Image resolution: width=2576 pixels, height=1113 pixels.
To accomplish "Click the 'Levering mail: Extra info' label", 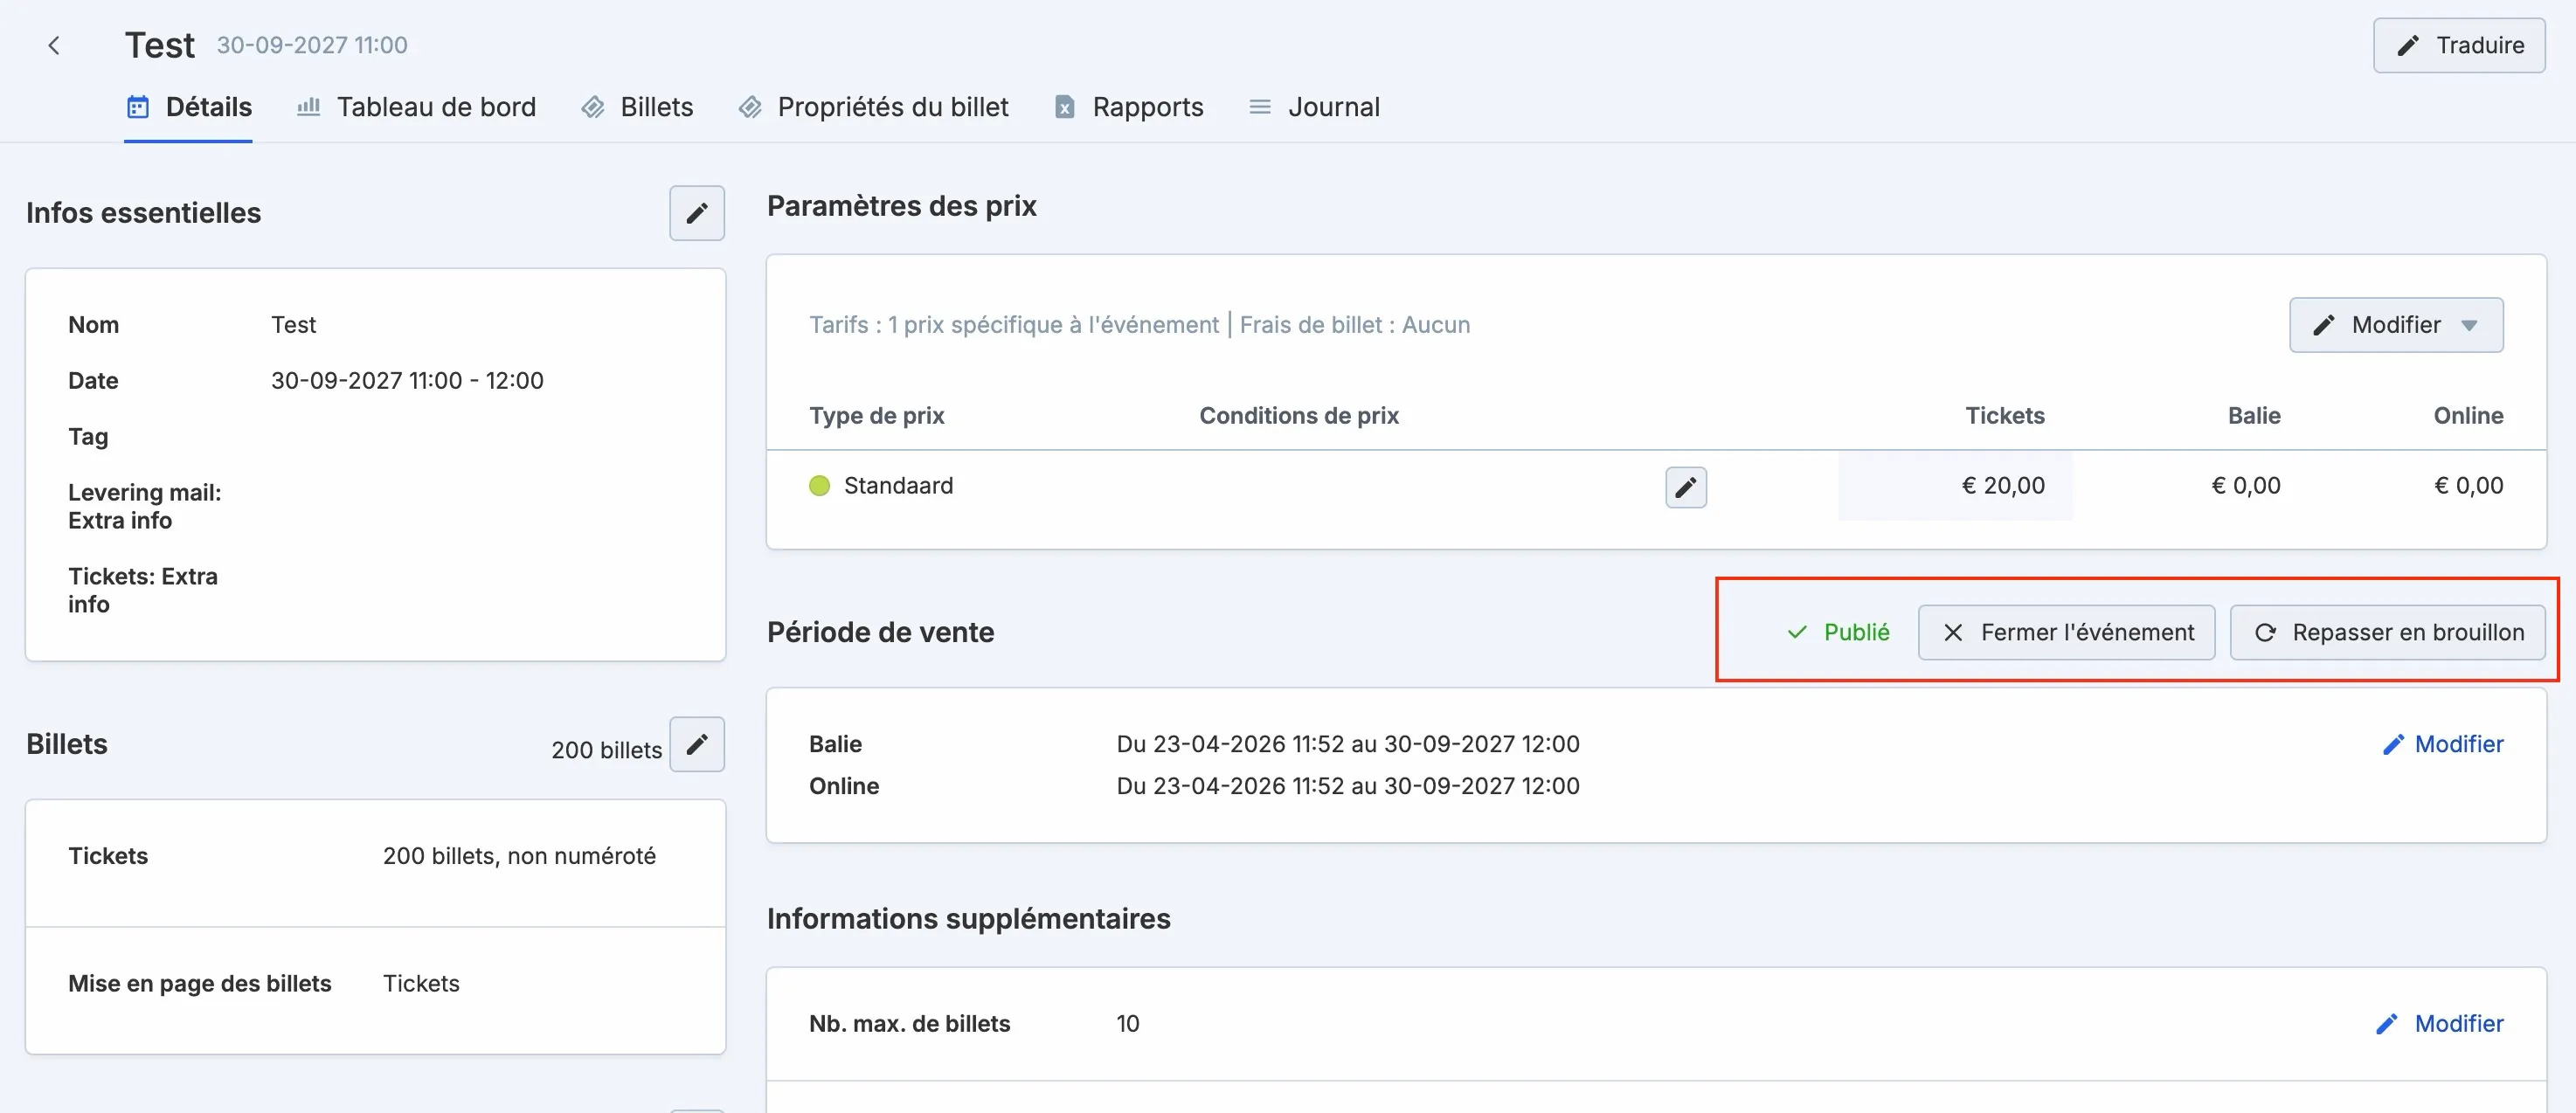I will coord(145,507).
